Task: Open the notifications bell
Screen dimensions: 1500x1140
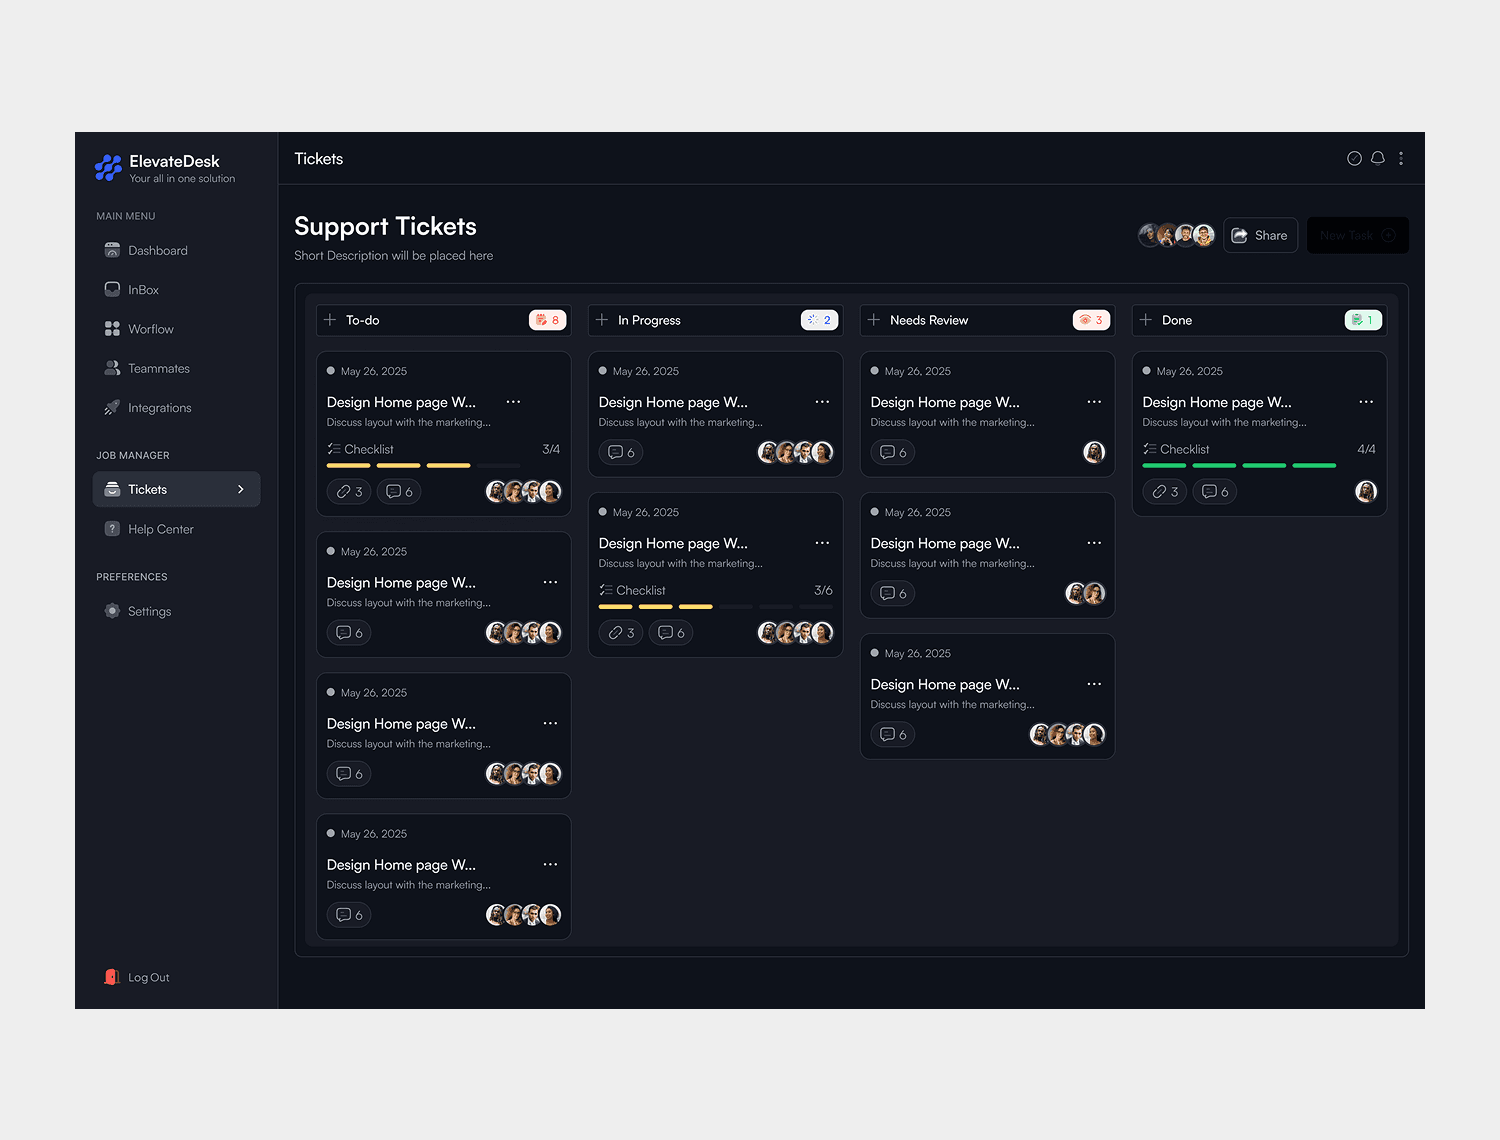Action: 1378,158
